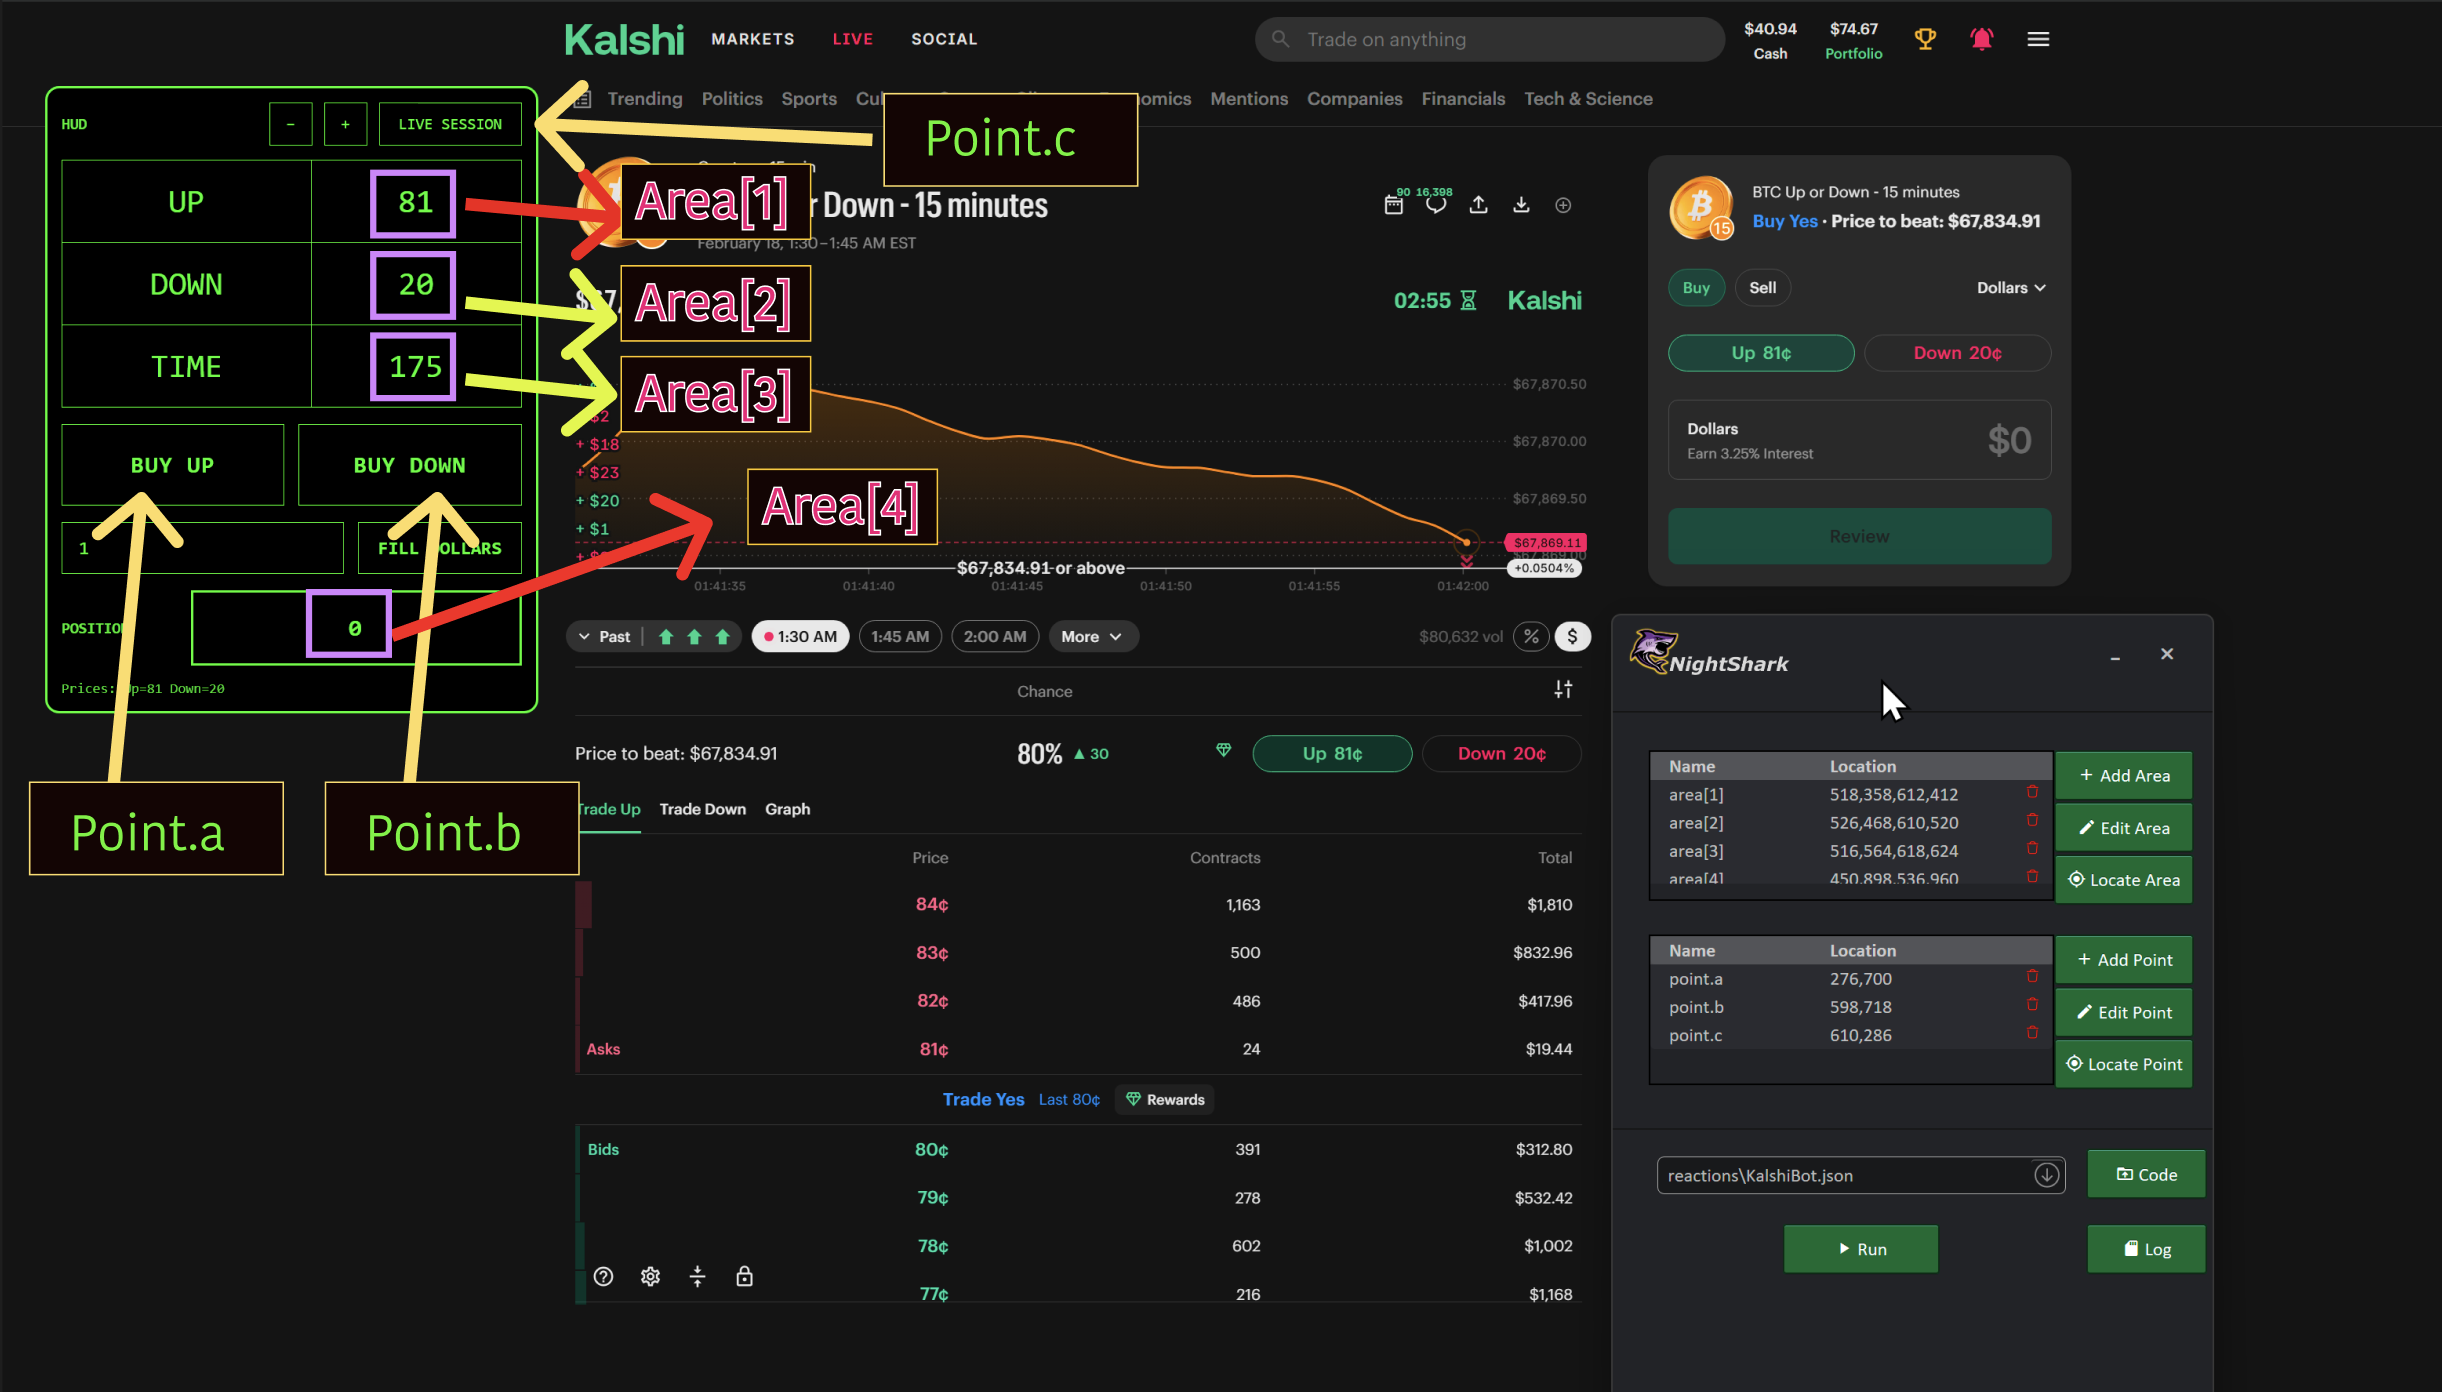Switch to the Trade Down tab
The height and width of the screenshot is (1392, 2442).
click(702, 809)
